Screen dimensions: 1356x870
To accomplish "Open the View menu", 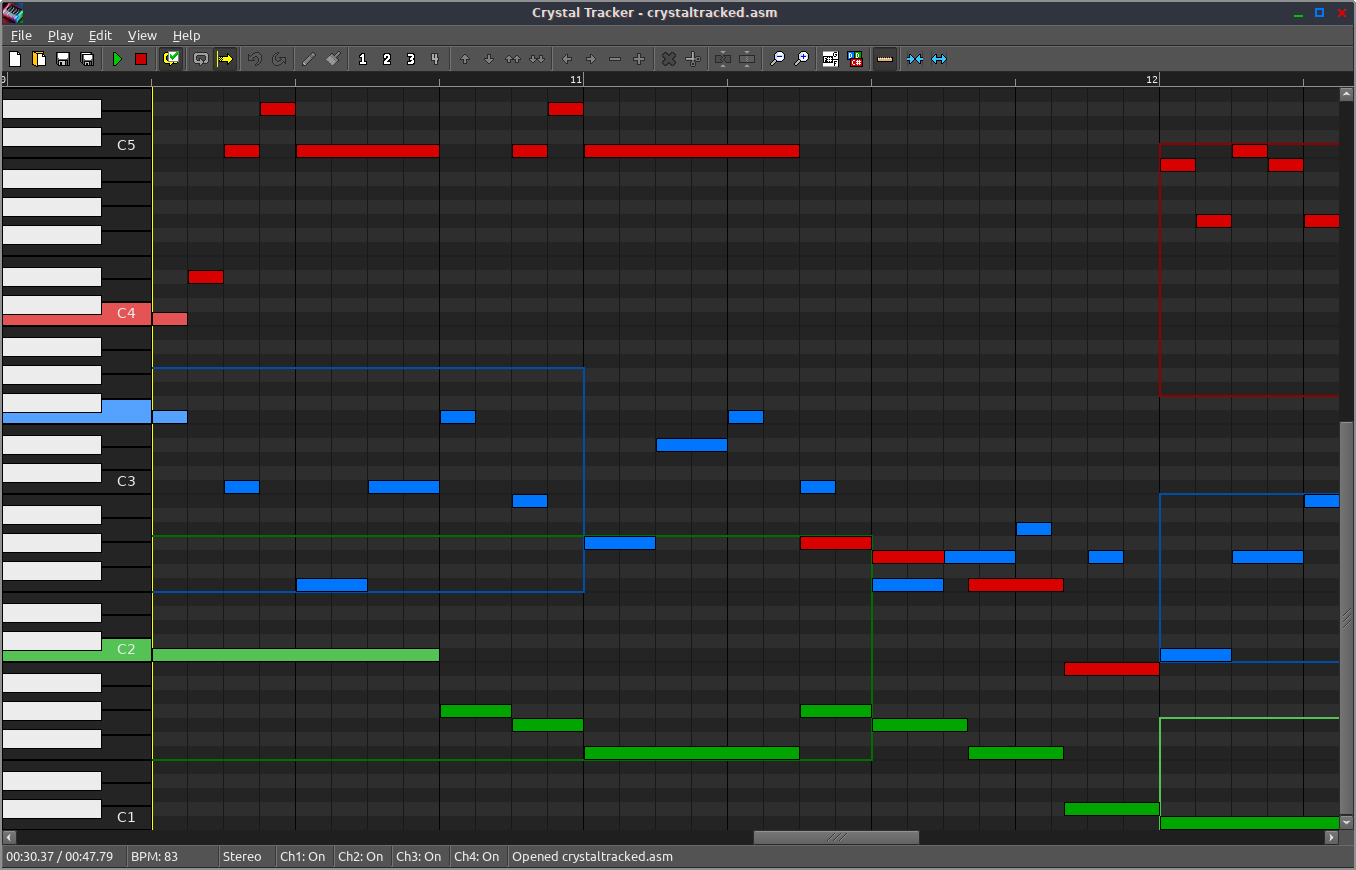I will (x=142, y=35).
